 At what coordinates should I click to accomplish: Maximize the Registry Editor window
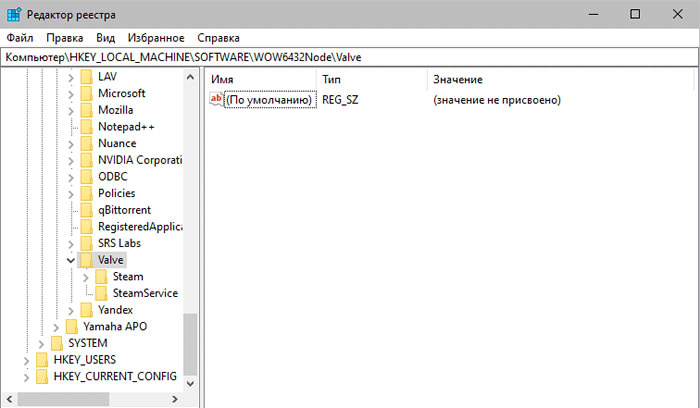pyautogui.click(x=635, y=14)
